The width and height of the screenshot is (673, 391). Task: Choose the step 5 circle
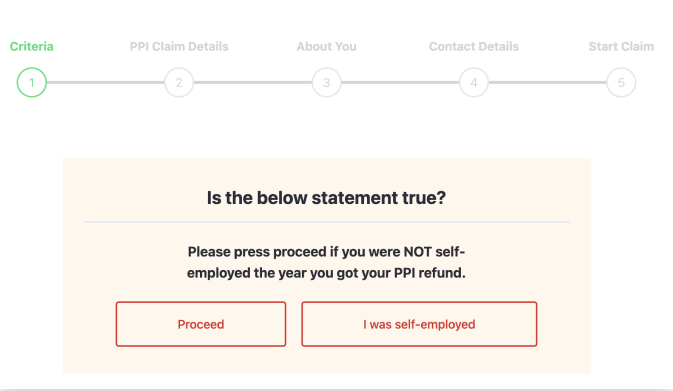point(621,82)
